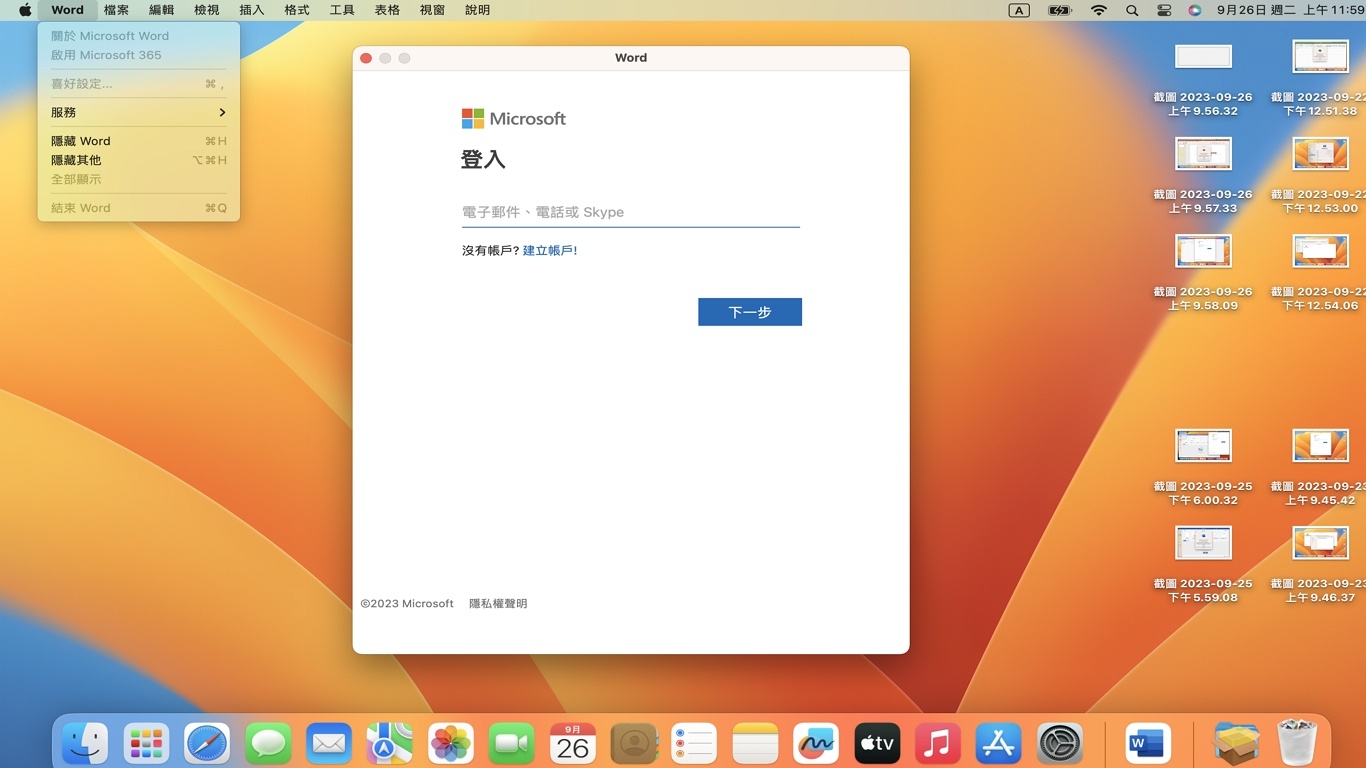Image resolution: width=1366 pixels, height=768 pixels.
Task: Open the 隱私權聲明 link
Action: (x=498, y=604)
